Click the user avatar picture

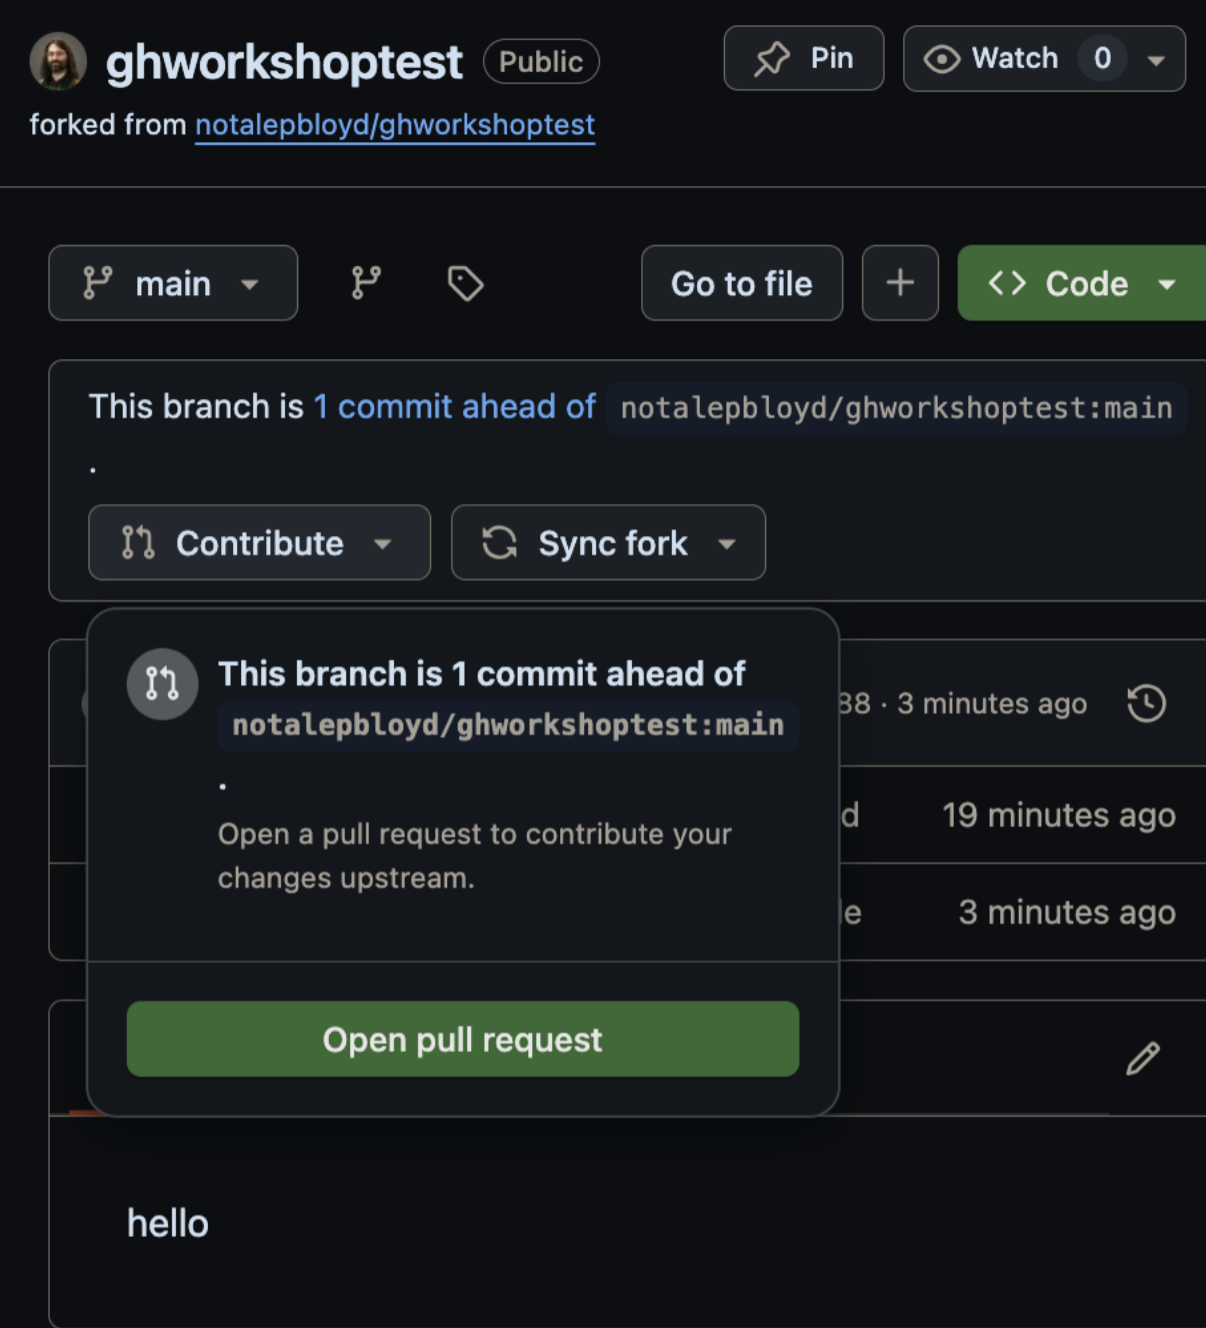58,61
